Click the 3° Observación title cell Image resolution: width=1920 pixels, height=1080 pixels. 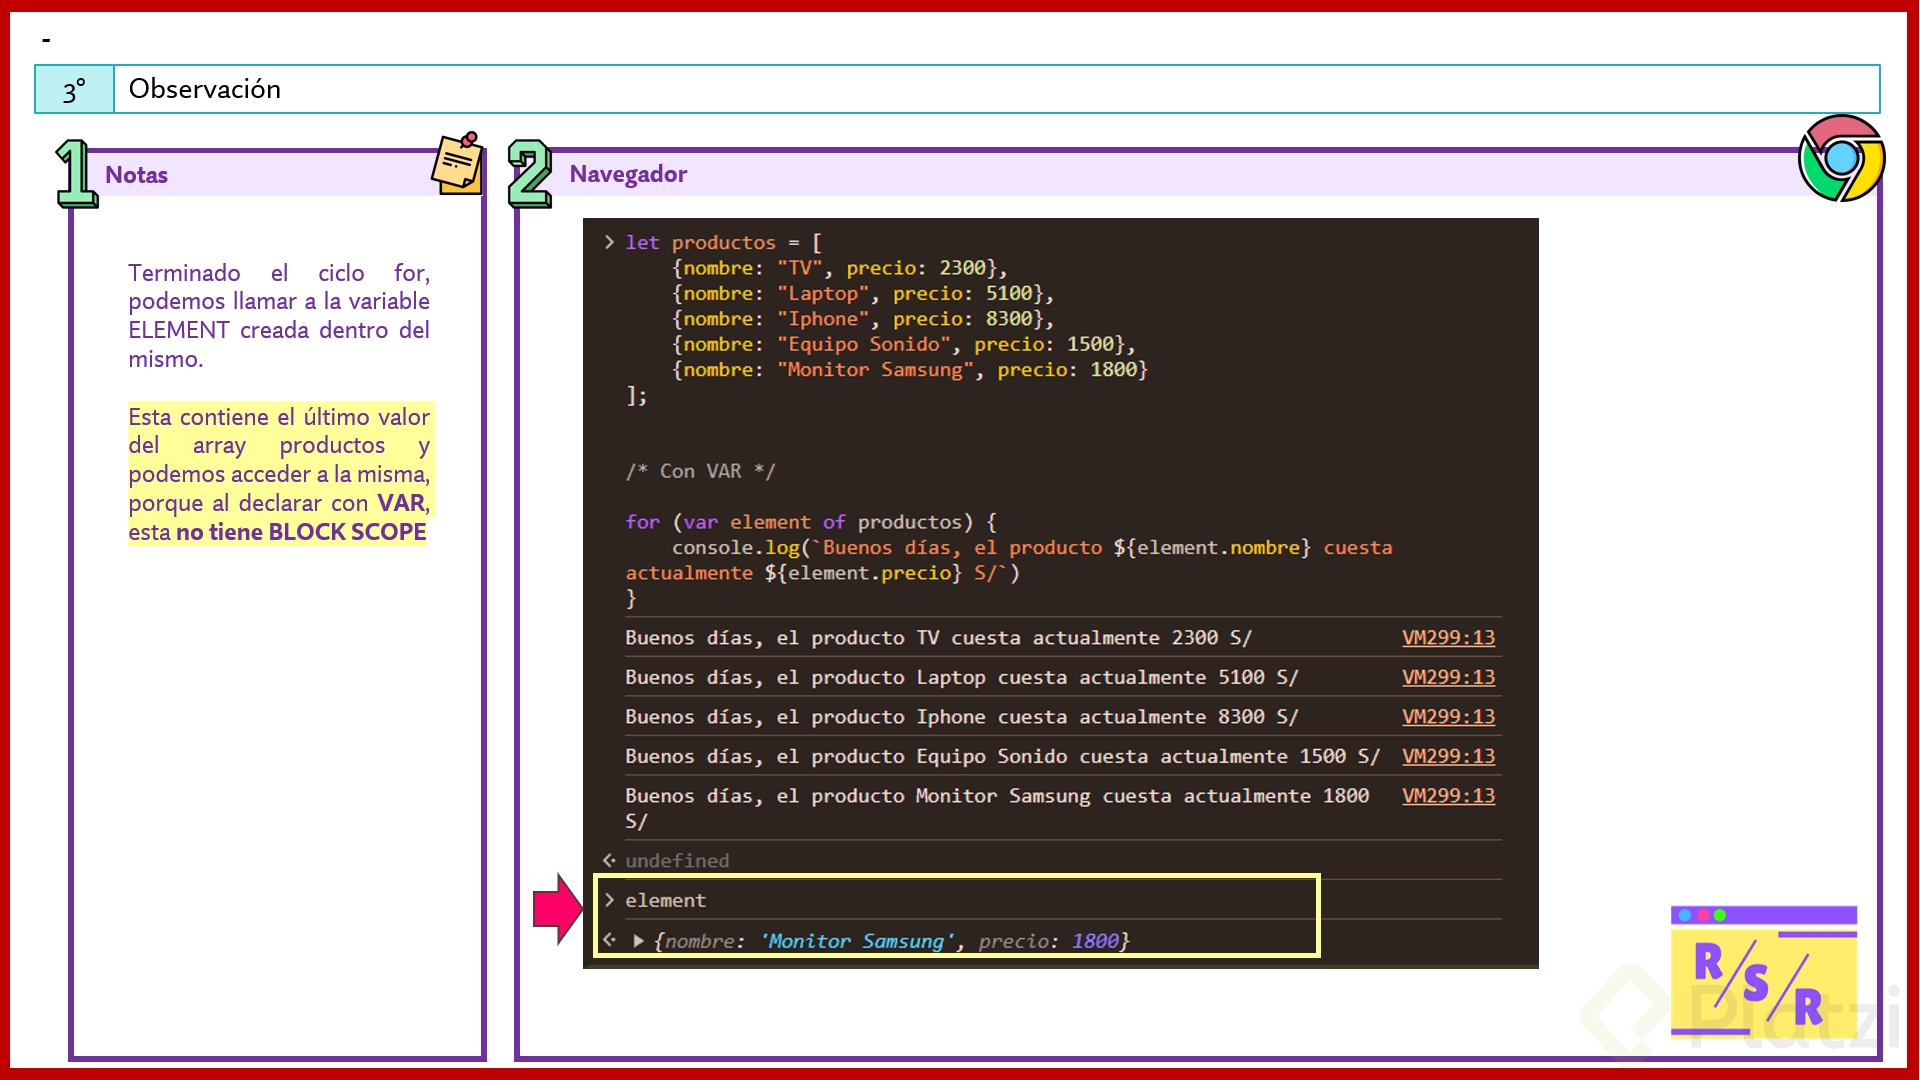pyautogui.click(x=204, y=89)
